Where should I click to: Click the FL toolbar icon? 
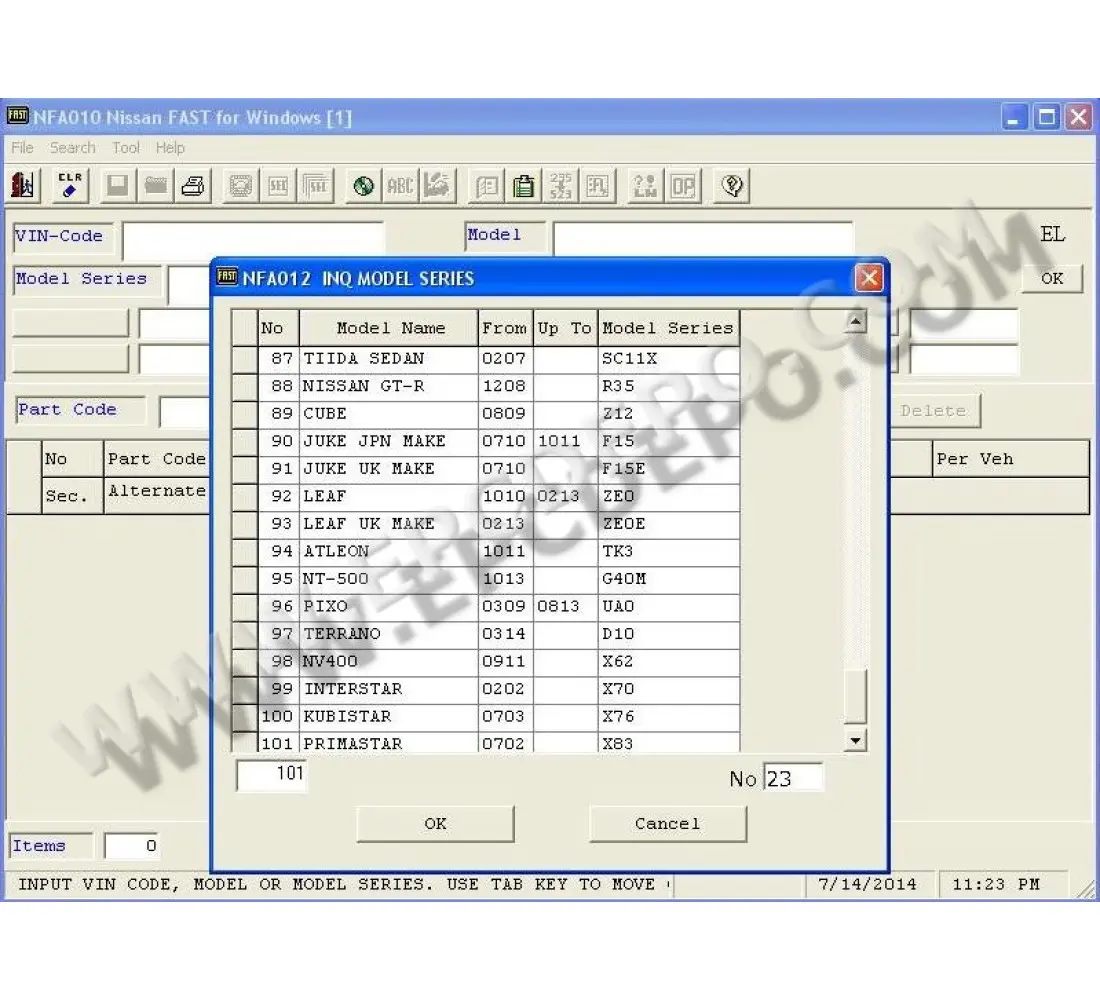598,186
